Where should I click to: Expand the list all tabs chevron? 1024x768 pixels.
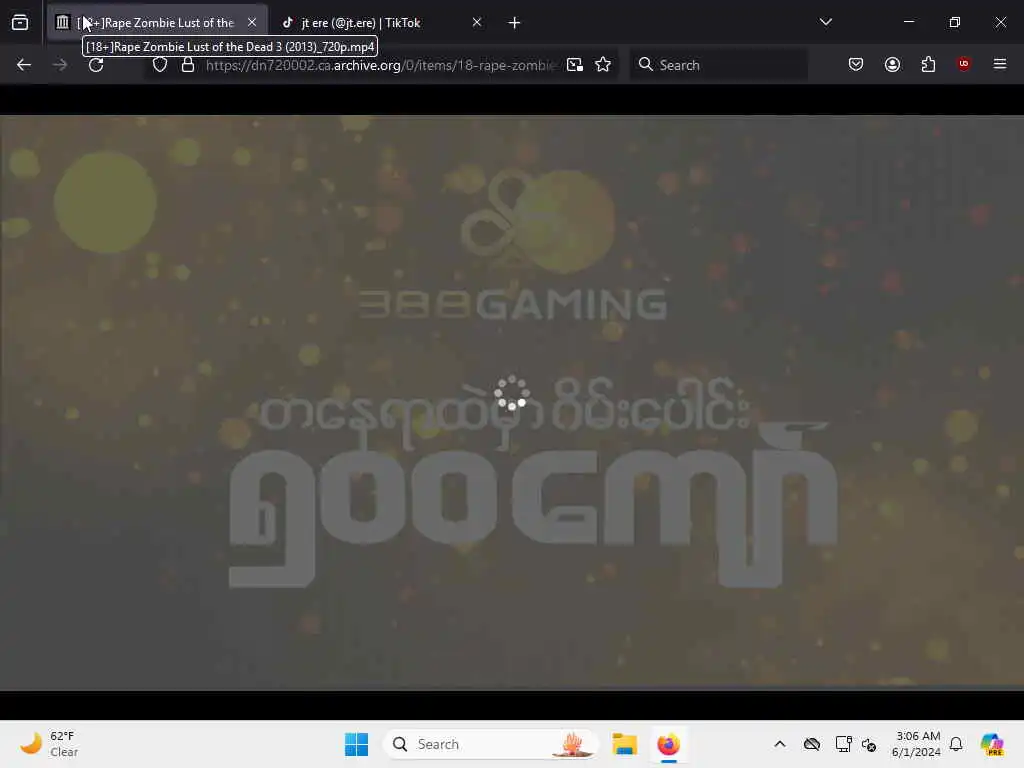tap(825, 23)
